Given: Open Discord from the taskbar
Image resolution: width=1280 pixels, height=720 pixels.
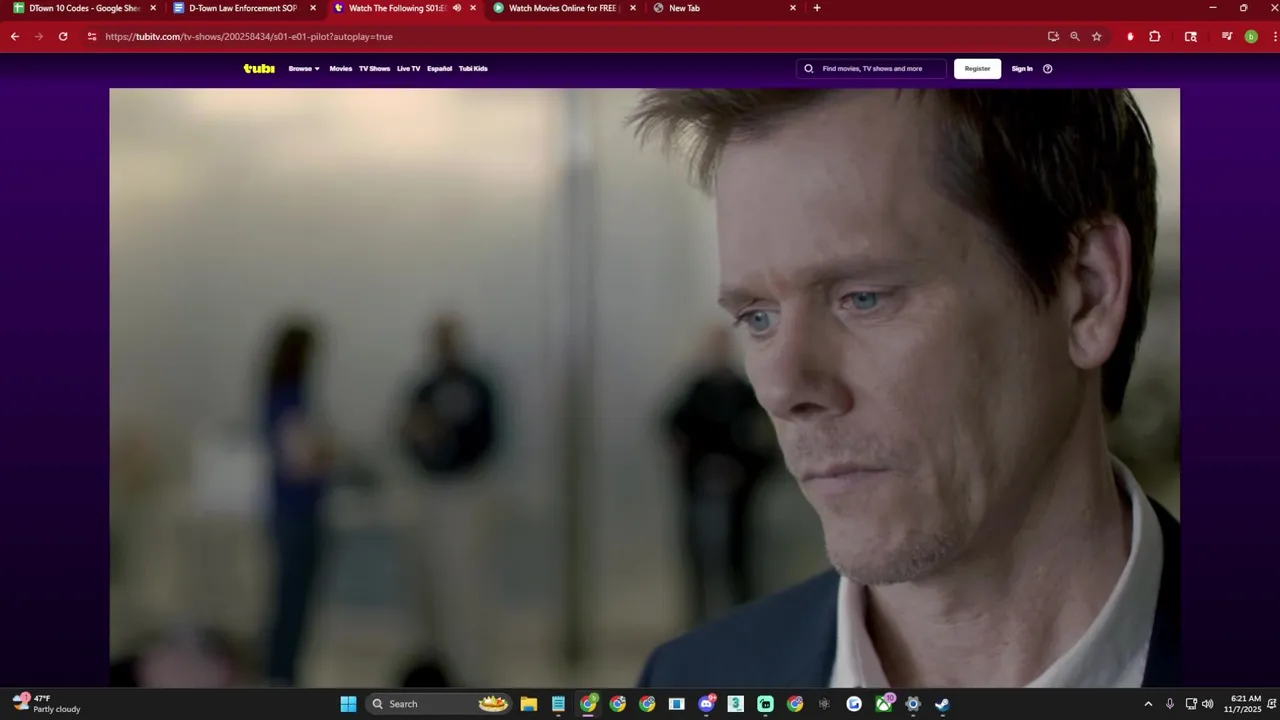Looking at the screenshot, I should coord(707,704).
